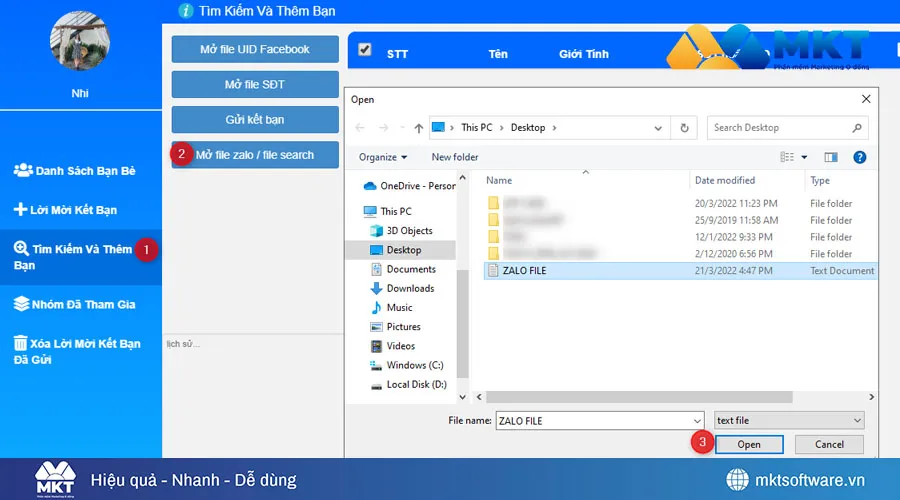Select Pictures in navigation tree
The width and height of the screenshot is (900, 500).
(x=396, y=327)
